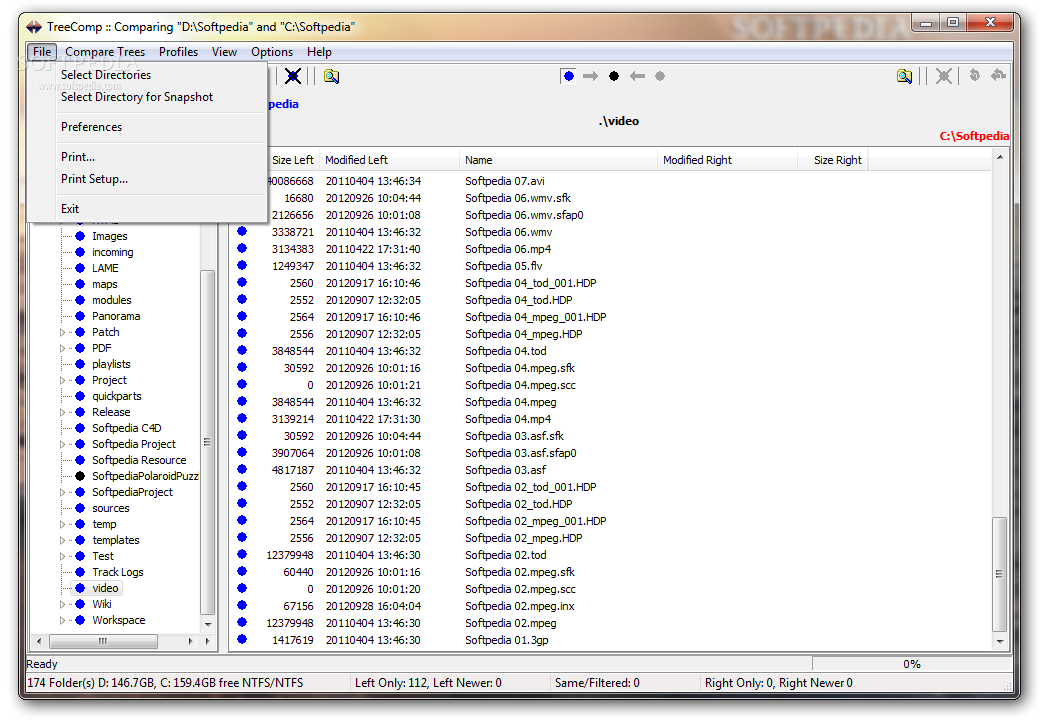Click the status dot for Softpedia 01.3gp row
The width and height of the screenshot is (1041, 720).
(x=242, y=639)
